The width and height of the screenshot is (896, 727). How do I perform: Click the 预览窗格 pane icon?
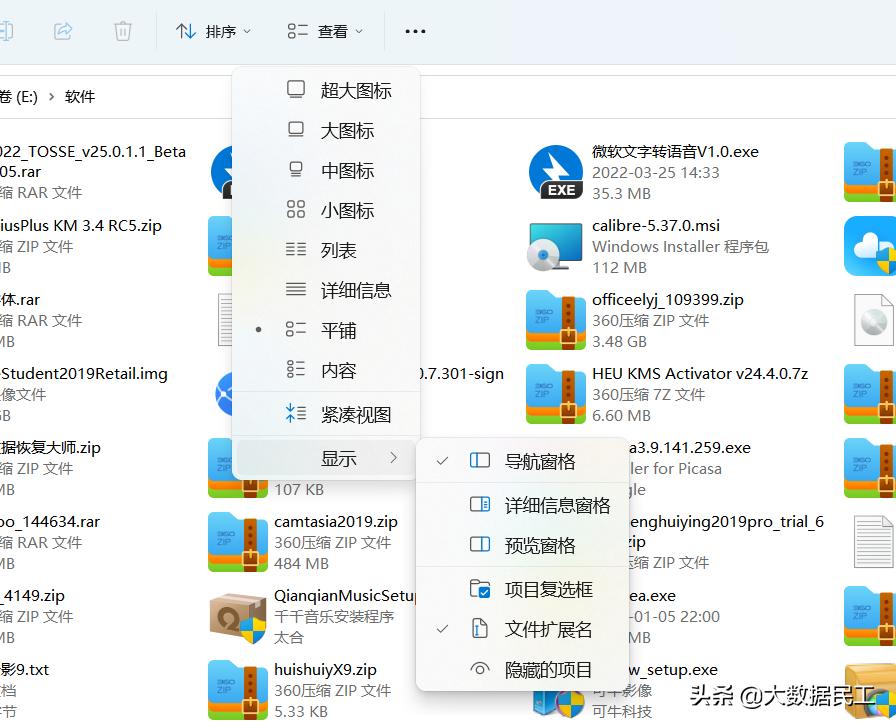tap(479, 544)
